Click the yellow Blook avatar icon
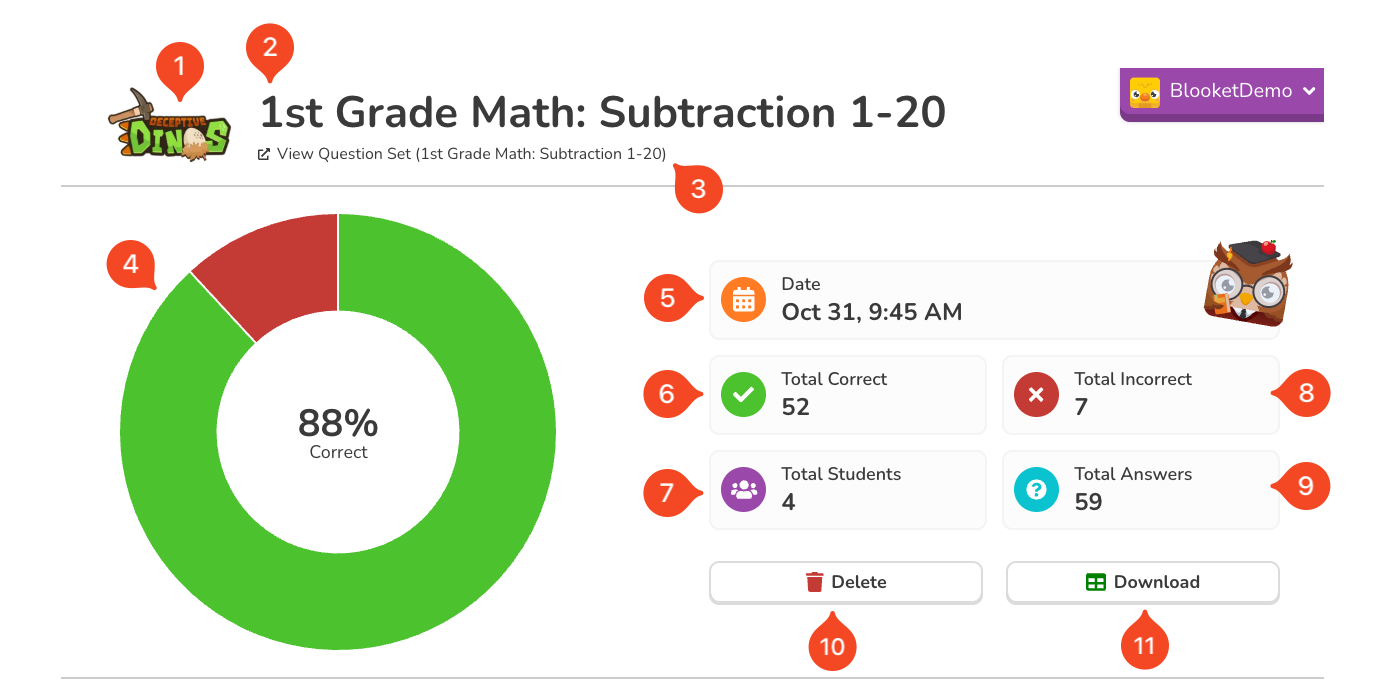The image size is (1376, 686). pos(1145,92)
